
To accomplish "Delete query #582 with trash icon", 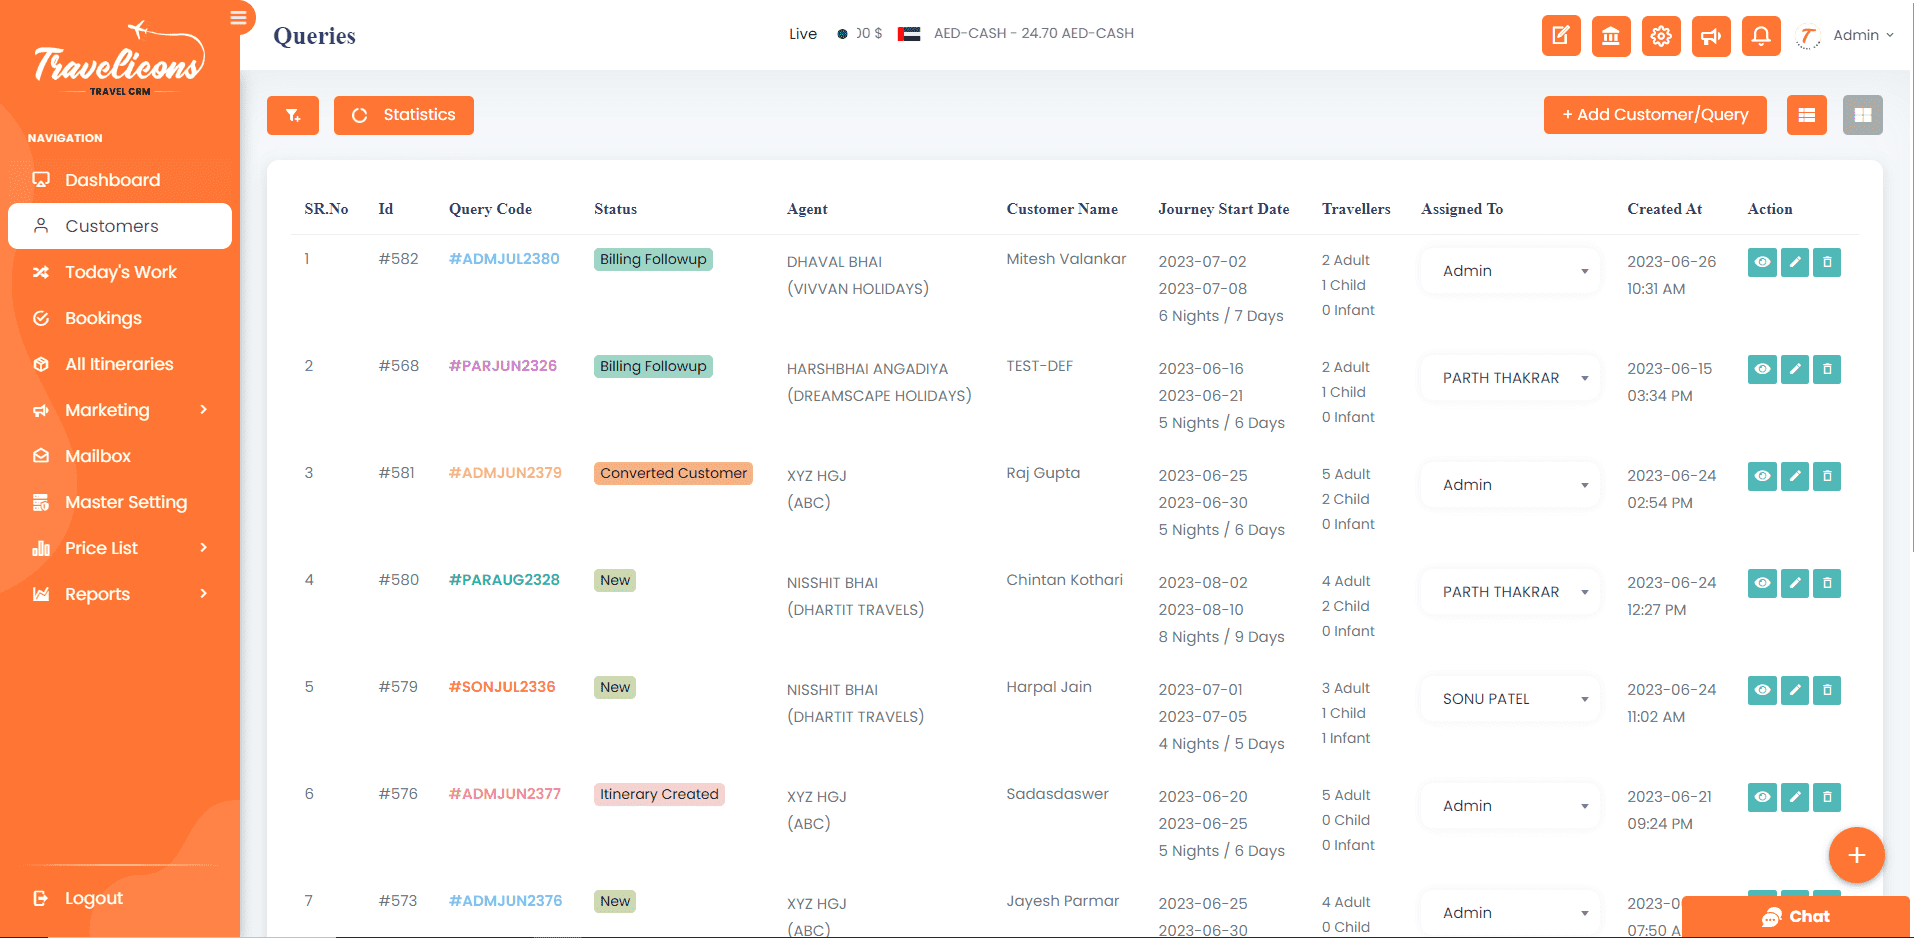I will (x=1827, y=262).
